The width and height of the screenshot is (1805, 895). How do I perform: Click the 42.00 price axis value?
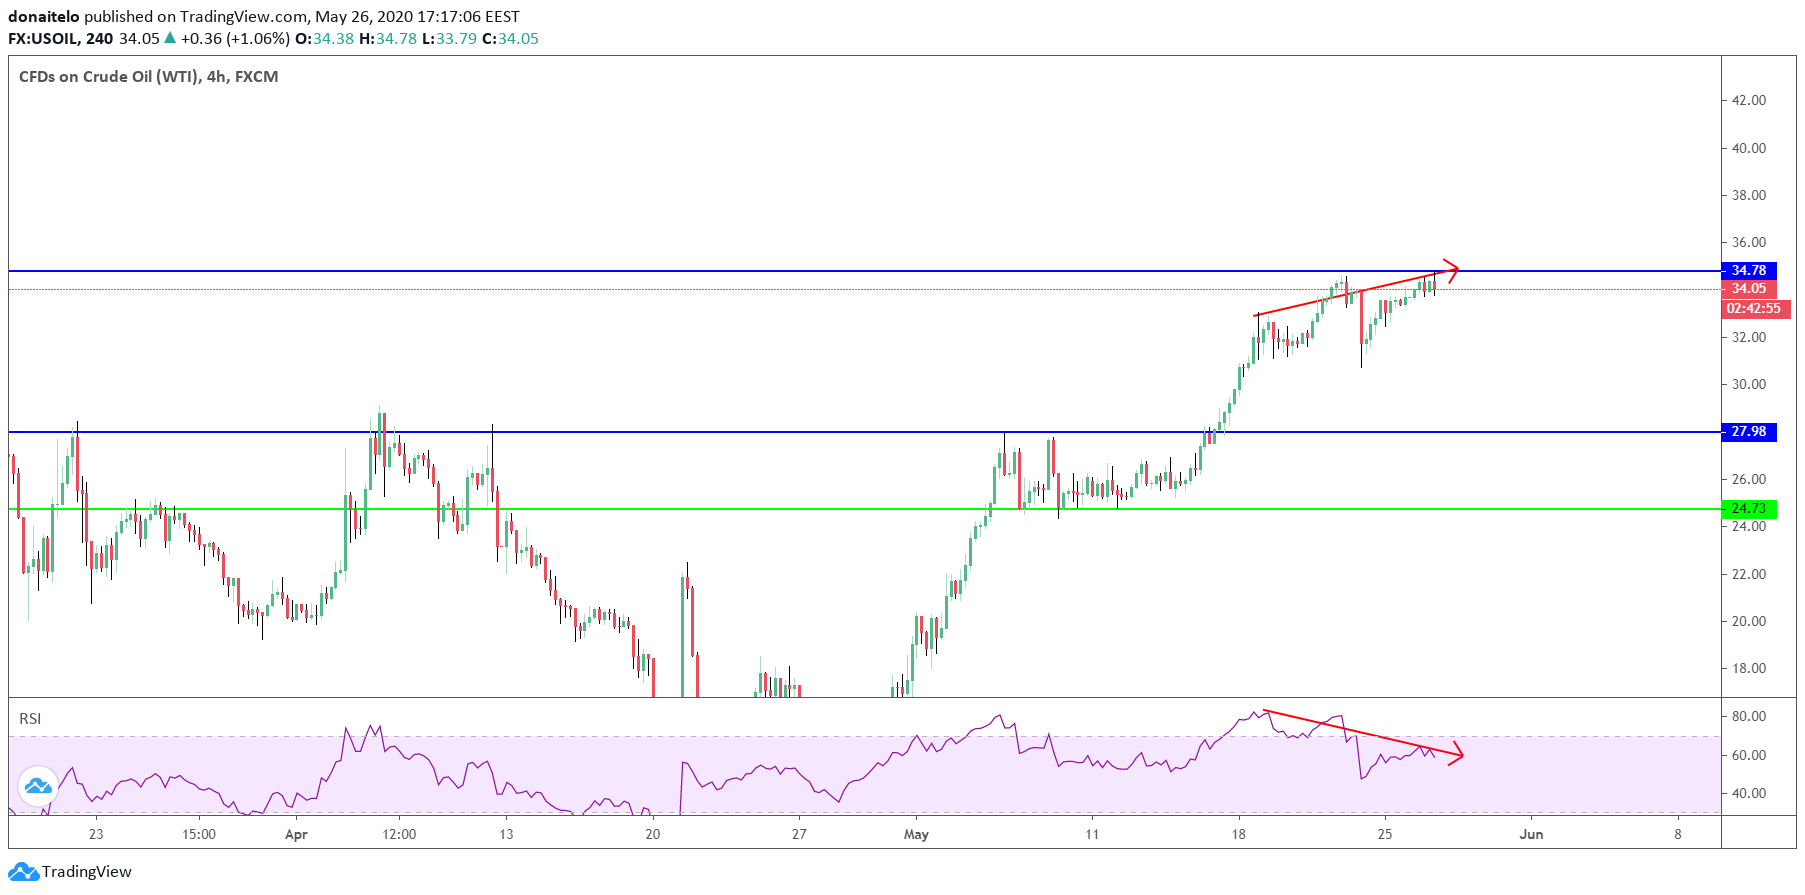[x=1749, y=100]
